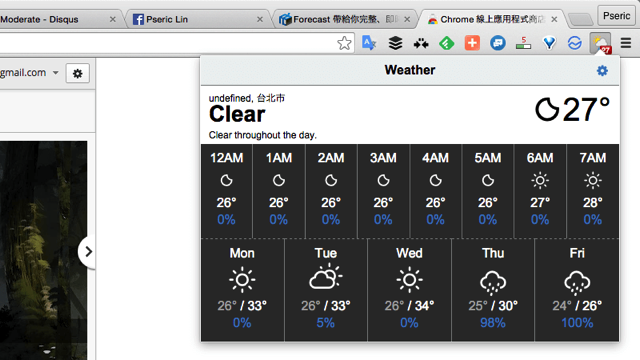Screen dimensions: 640x360
Task: Select the 6AM hourly forecast column
Action: tap(540, 191)
